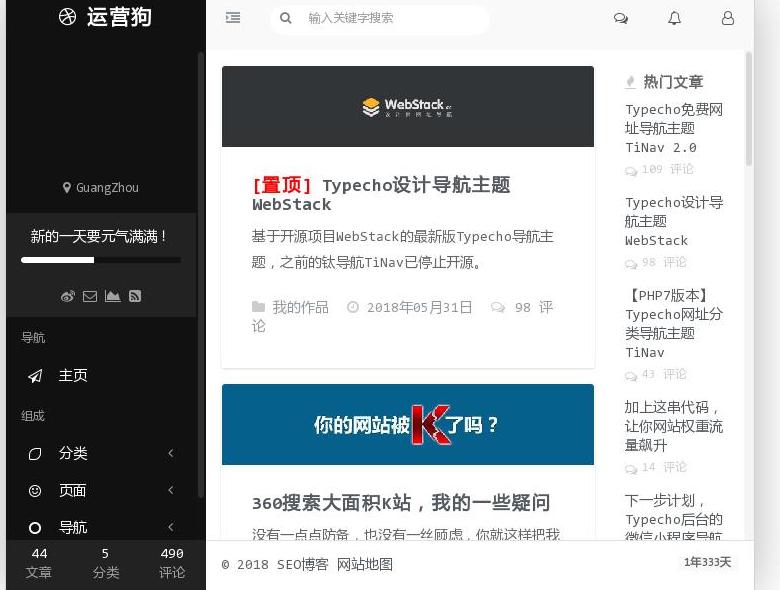The width and height of the screenshot is (780, 590).
Task: Open the article 360搜索大面积K站，我的一些疑问
Action: click(401, 502)
